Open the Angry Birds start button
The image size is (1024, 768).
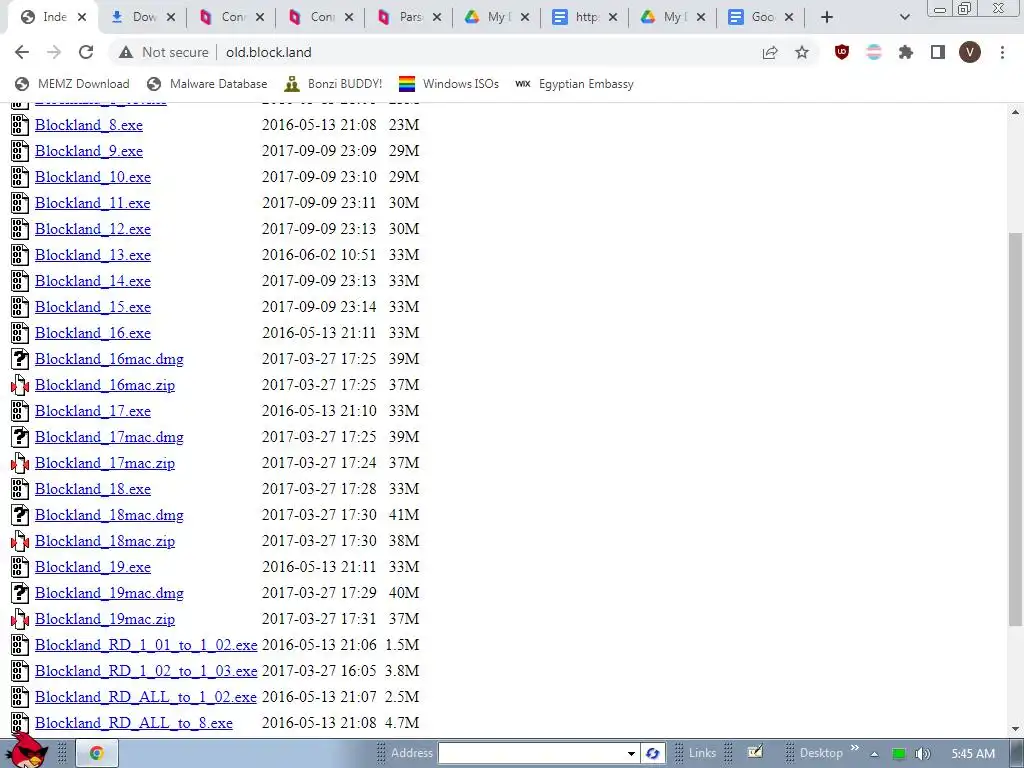click(x=25, y=752)
